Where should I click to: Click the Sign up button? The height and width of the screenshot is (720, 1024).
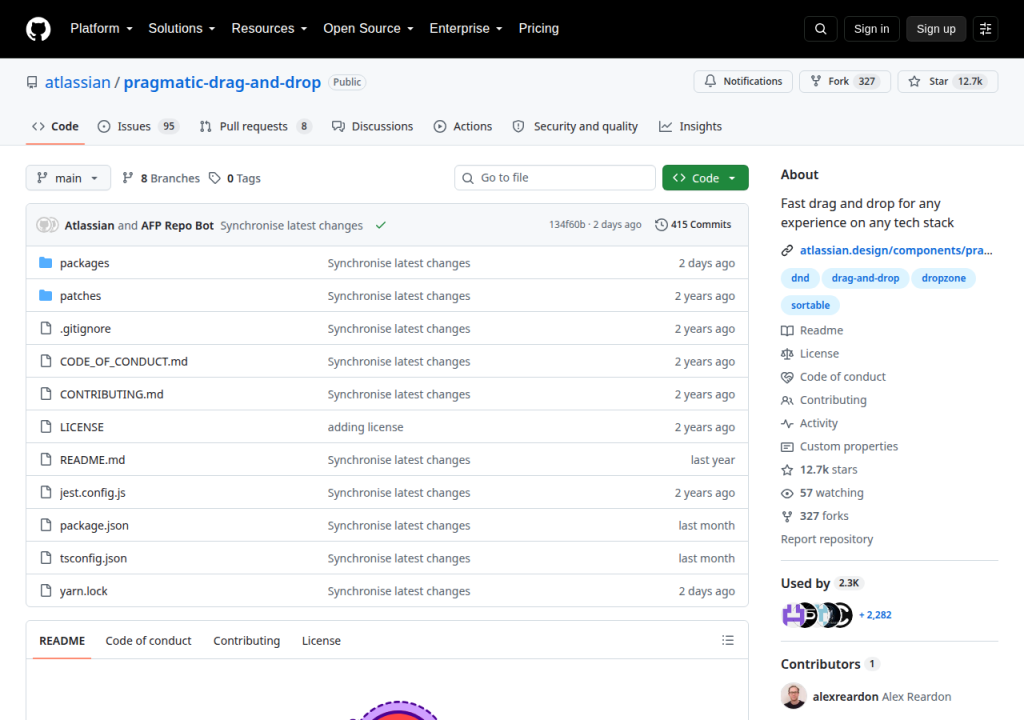(936, 29)
